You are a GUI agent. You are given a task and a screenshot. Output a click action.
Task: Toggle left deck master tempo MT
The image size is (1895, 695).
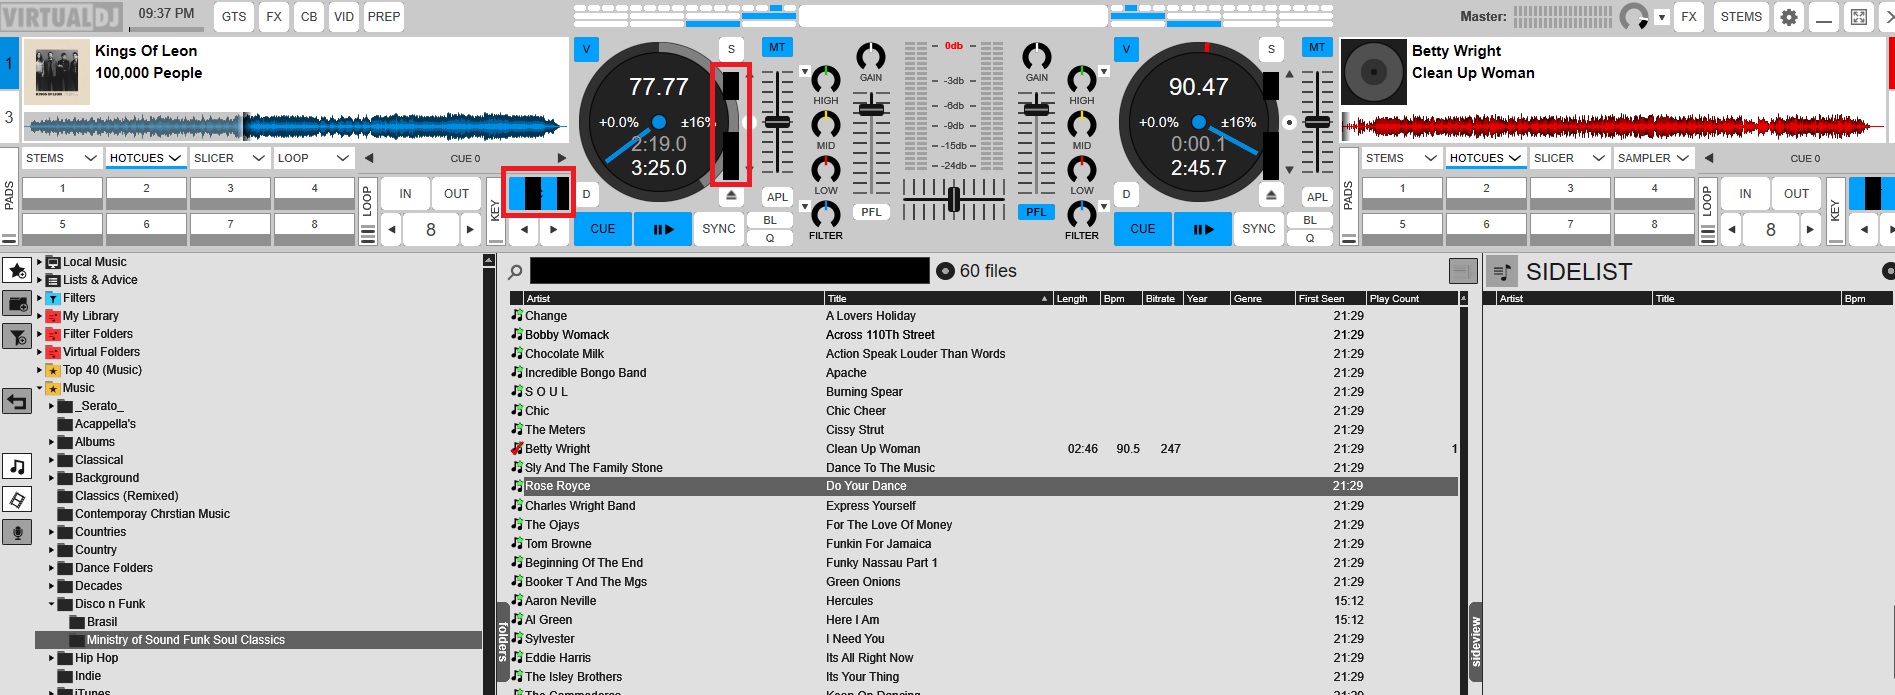pyautogui.click(x=777, y=47)
